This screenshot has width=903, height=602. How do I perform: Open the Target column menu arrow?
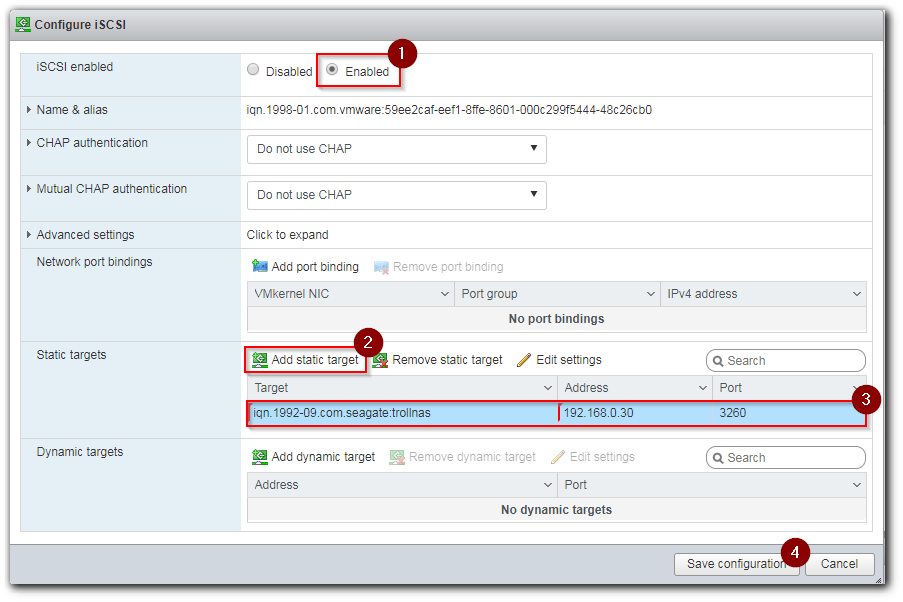point(548,388)
